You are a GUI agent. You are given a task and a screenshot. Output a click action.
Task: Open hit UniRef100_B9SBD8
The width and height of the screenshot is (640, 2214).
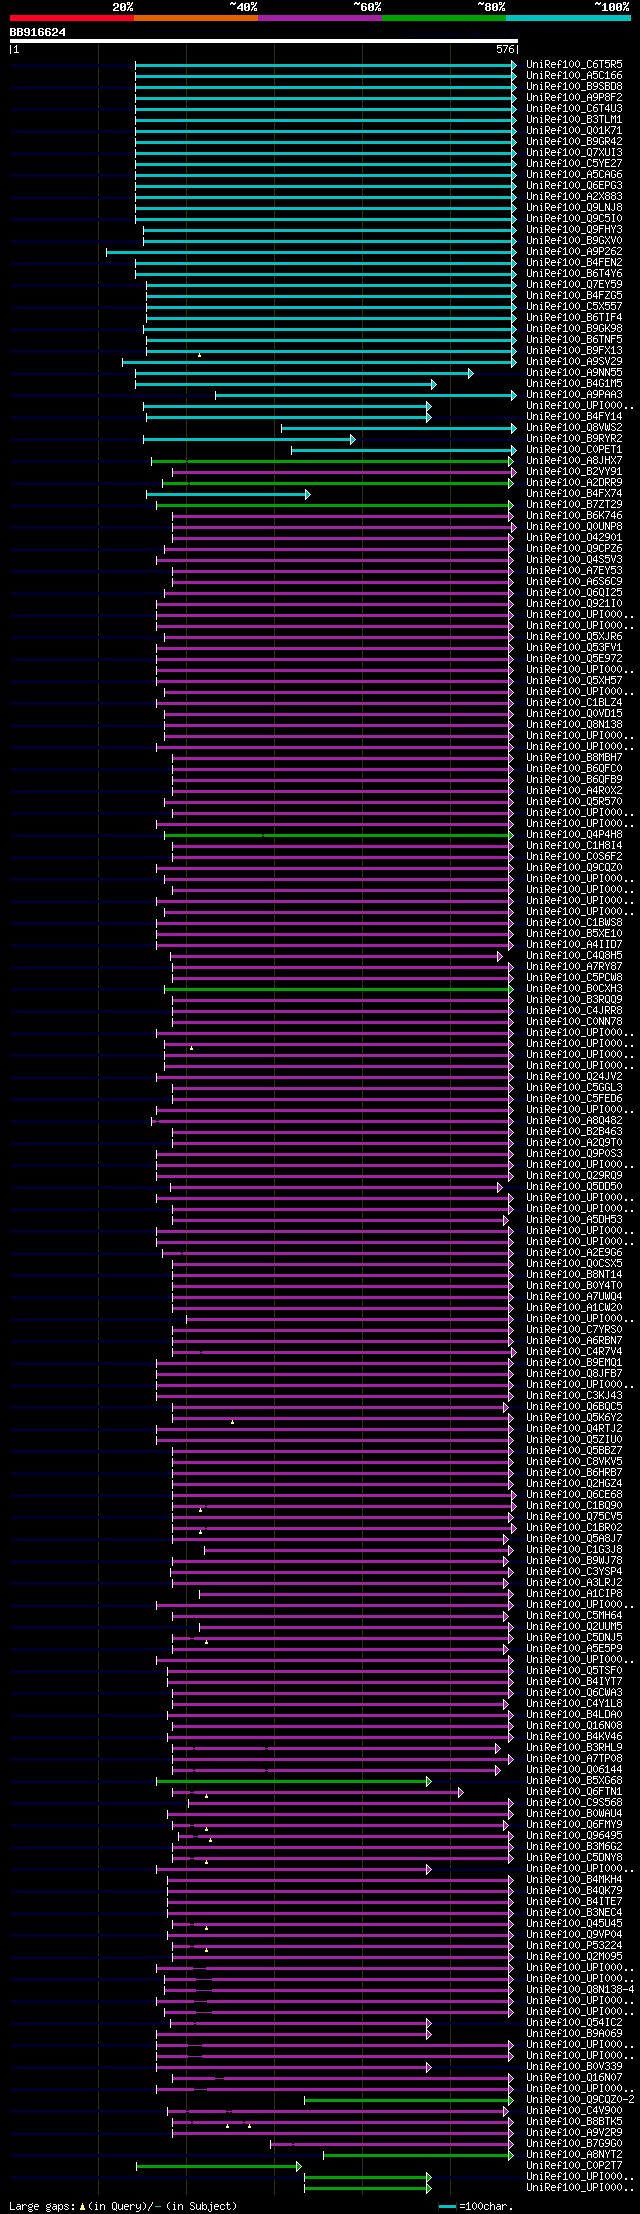[574, 86]
